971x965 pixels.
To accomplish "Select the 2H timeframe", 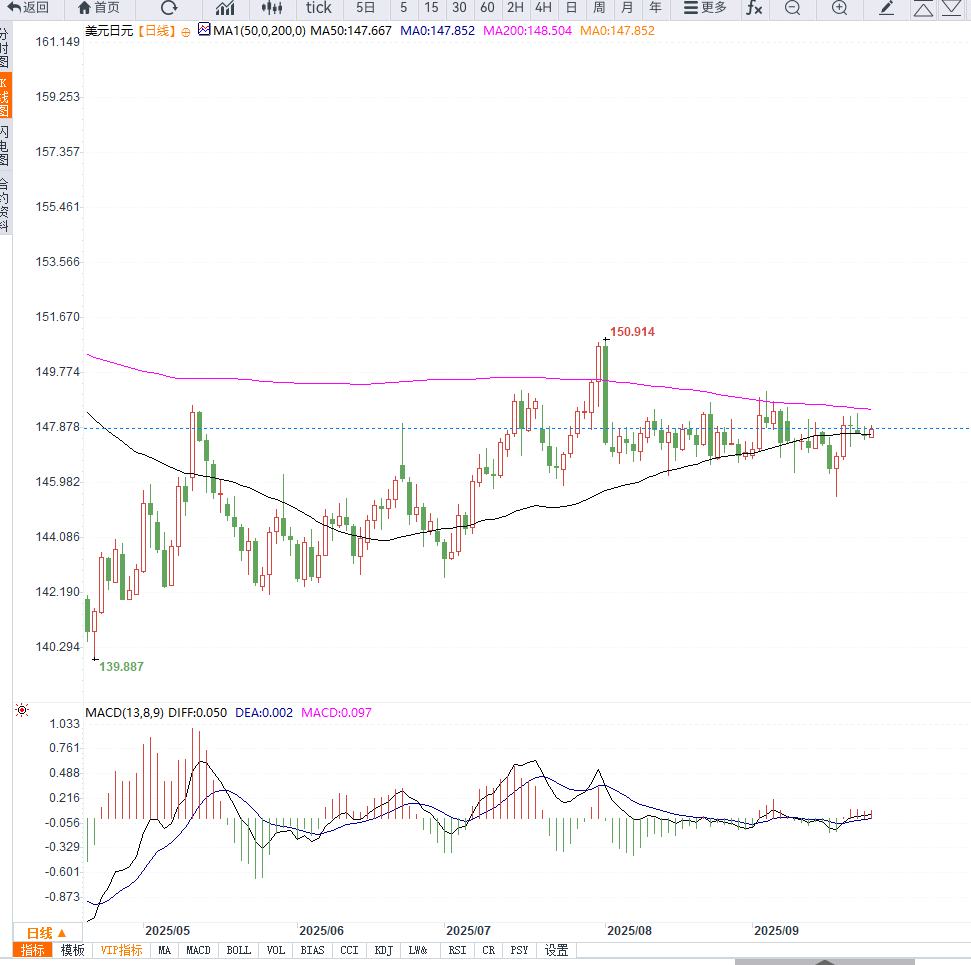I will 515,7.
